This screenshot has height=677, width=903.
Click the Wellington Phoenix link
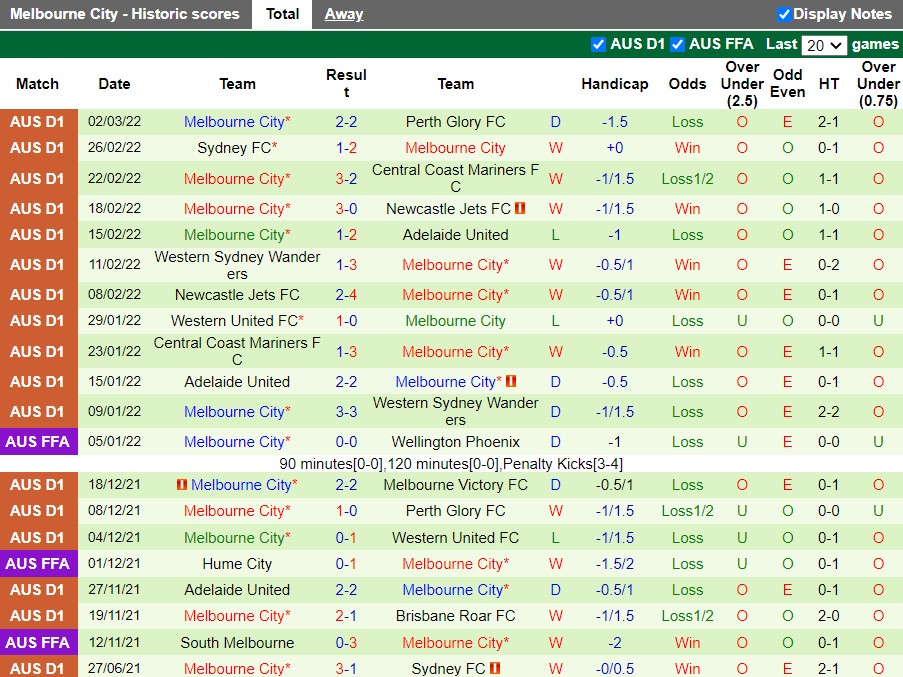(x=456, y=441)
